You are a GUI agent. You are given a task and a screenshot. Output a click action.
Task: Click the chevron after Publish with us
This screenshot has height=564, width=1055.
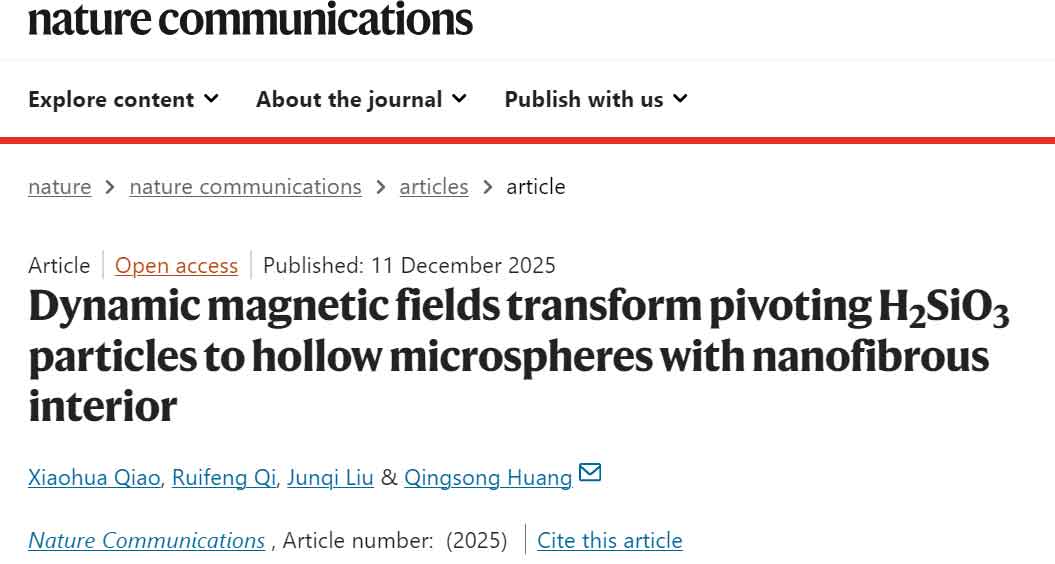pos(680,99)
